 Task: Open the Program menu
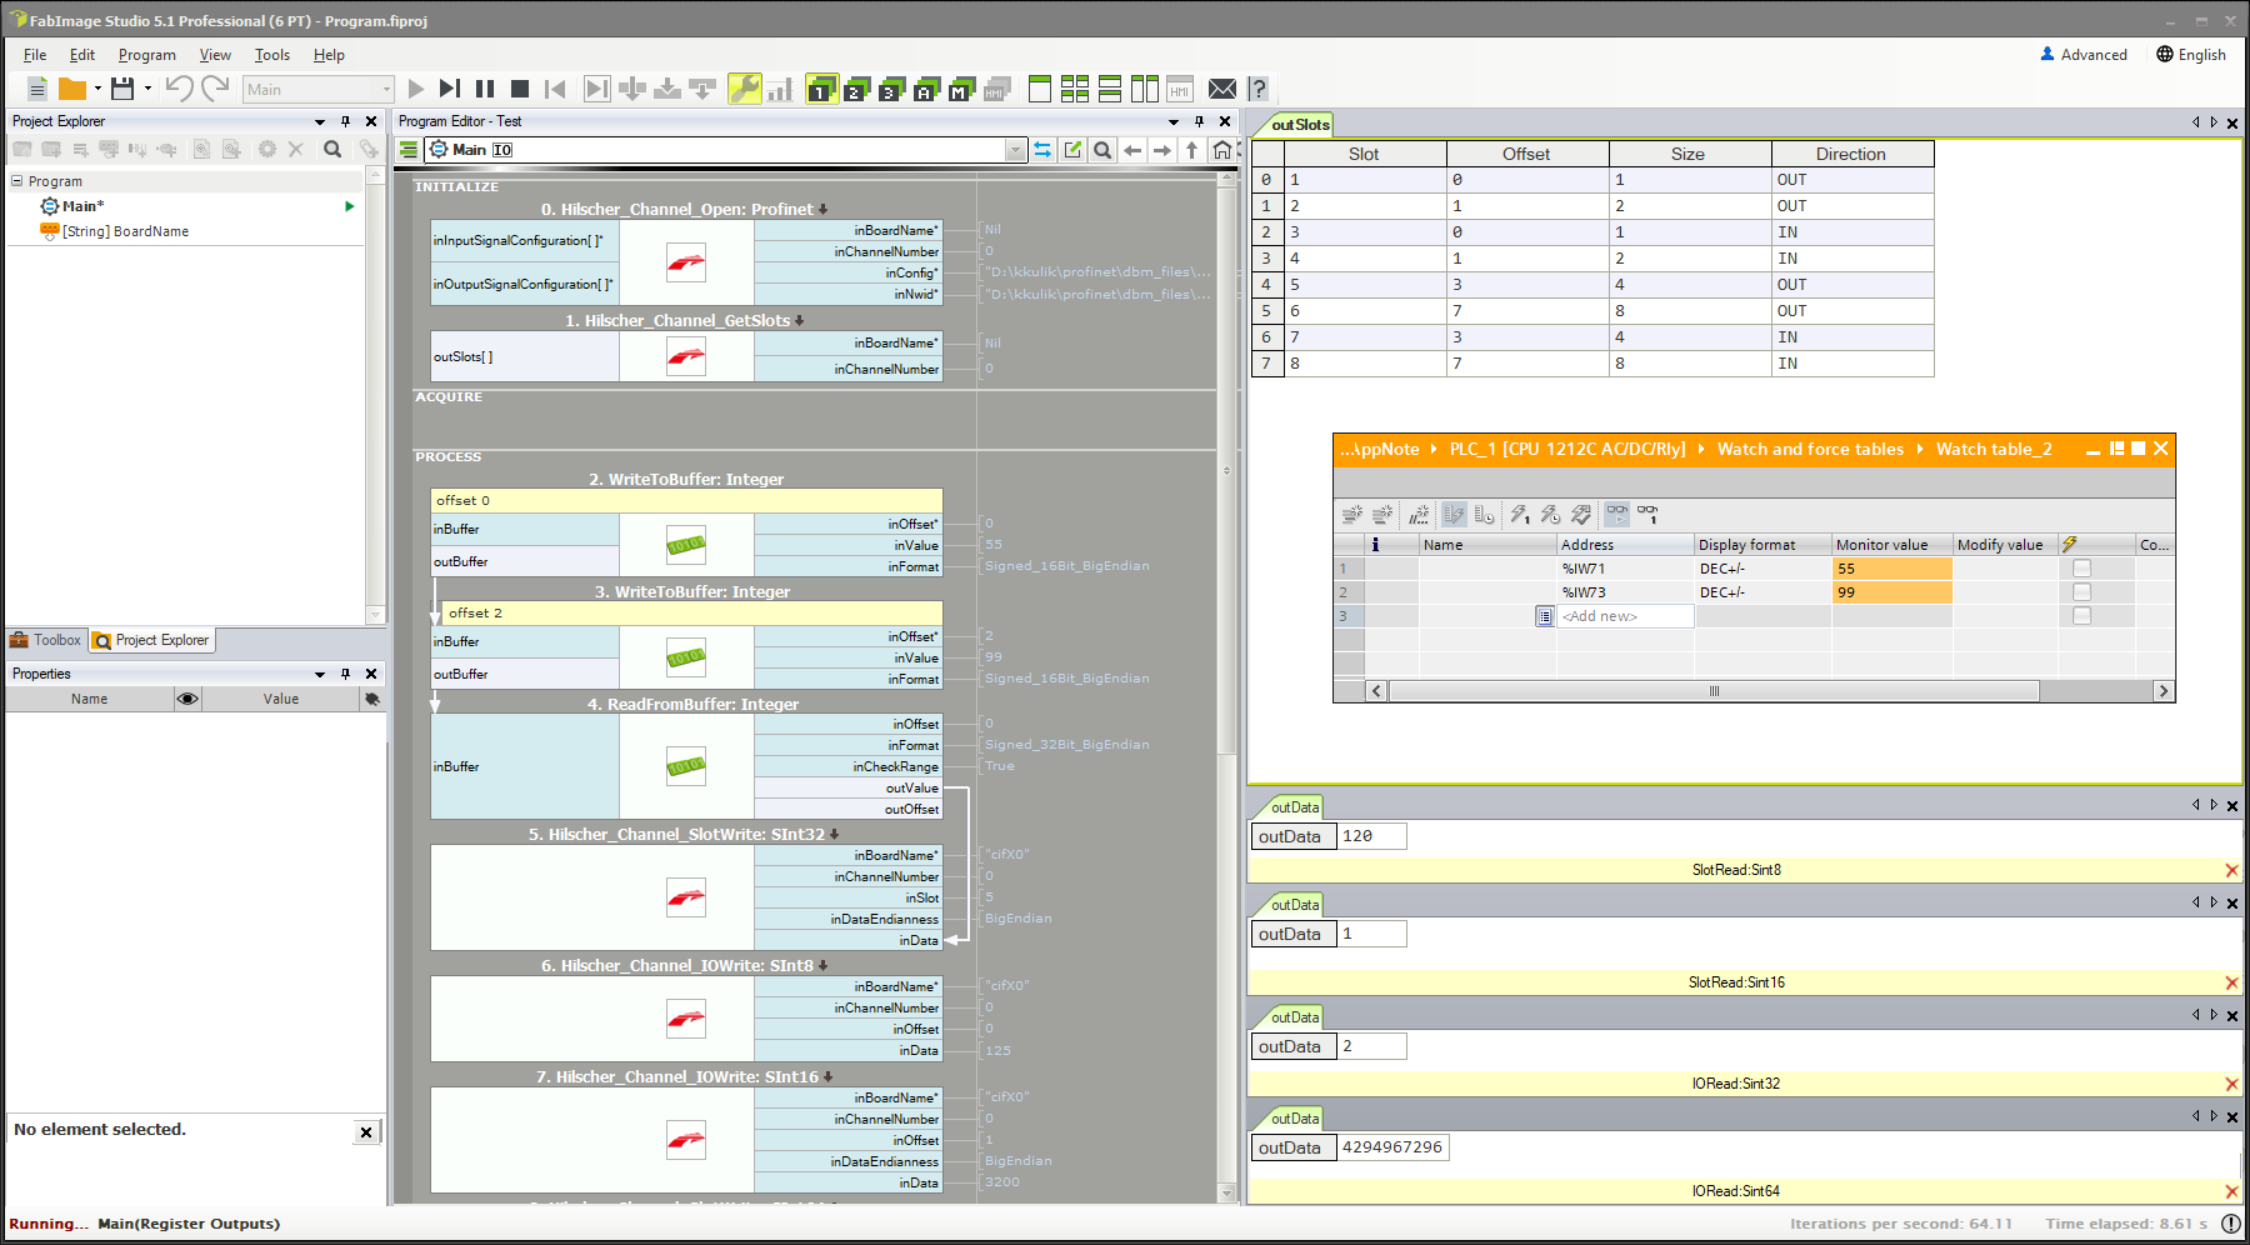[147, 55]
